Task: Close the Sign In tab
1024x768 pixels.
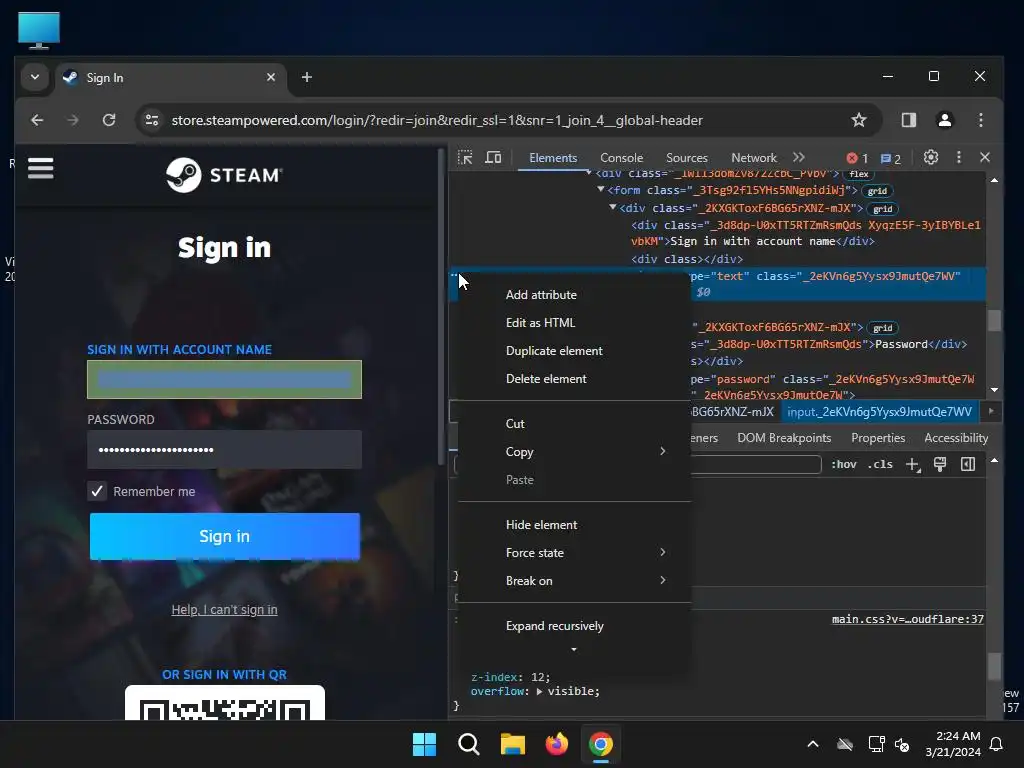Action: point(270,77)
